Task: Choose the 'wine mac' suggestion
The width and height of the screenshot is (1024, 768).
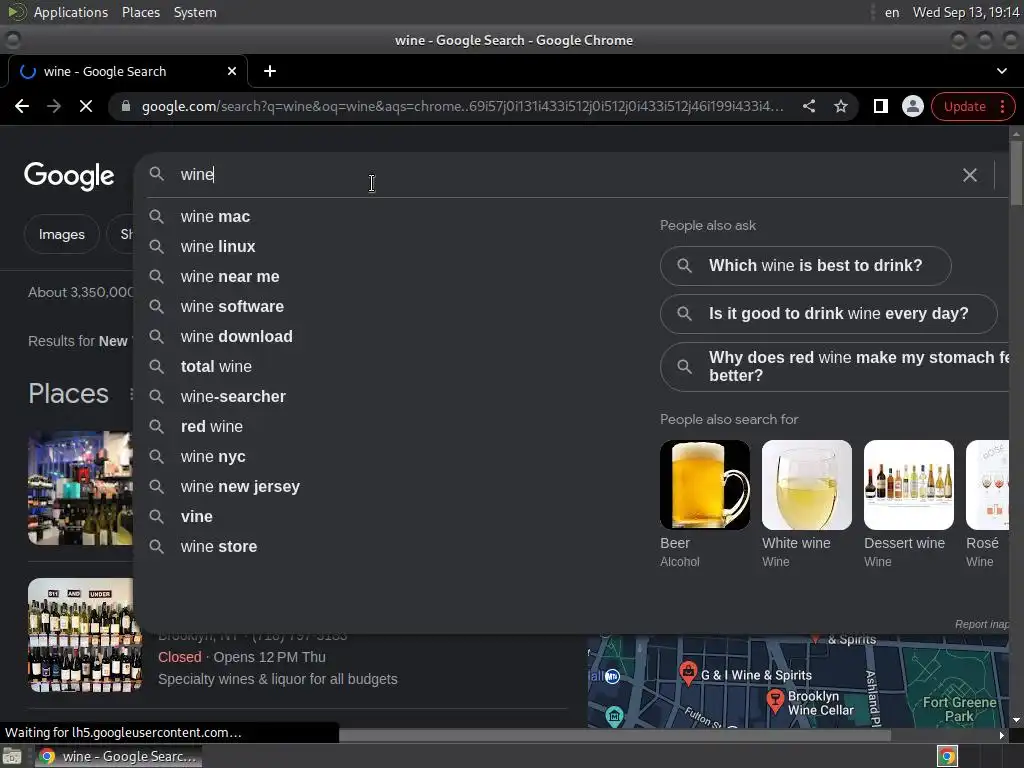Action: [215, 217]
